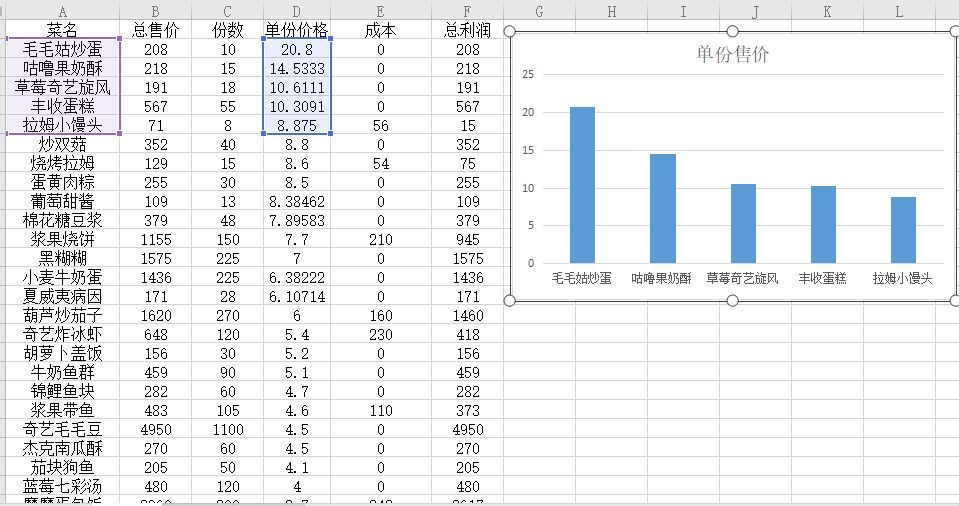This screenshot has height=506, width=959.
Task: Click the cell 丰收蛋糕
Action: click(x=62, y=106)
